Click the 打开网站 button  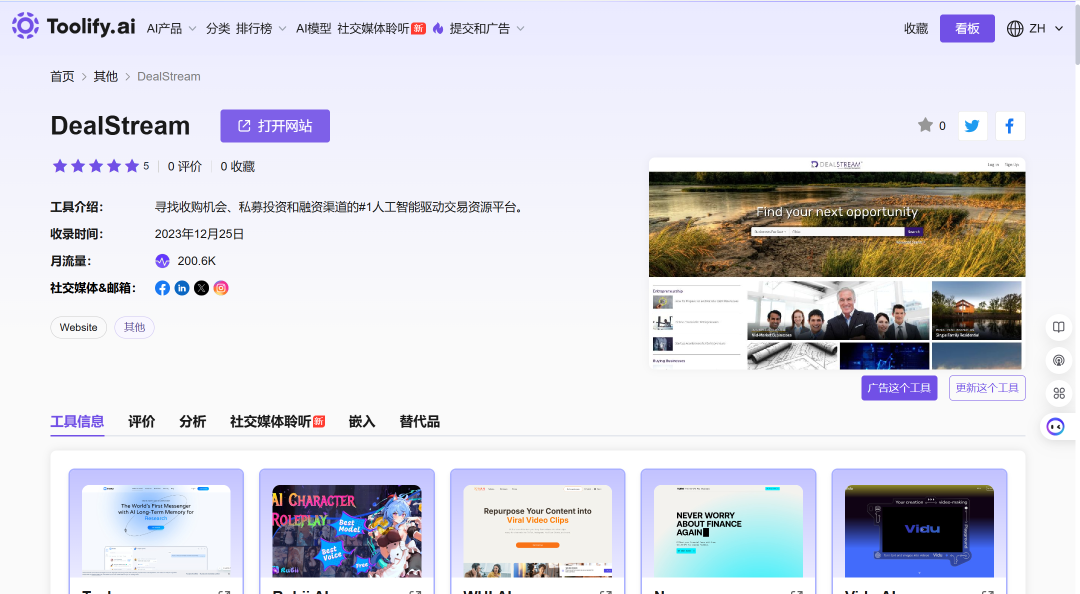(x=275, y=126)
